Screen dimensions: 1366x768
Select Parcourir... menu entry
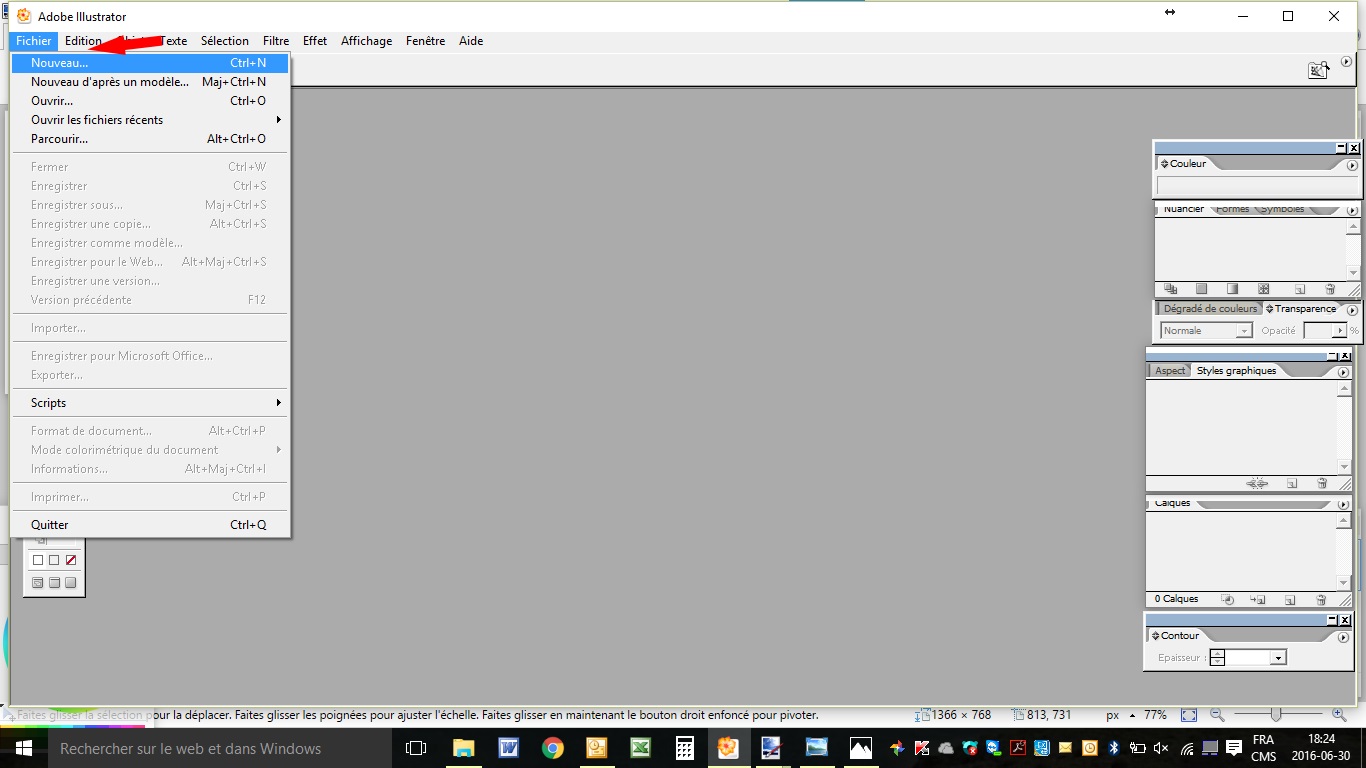(150, 139)
